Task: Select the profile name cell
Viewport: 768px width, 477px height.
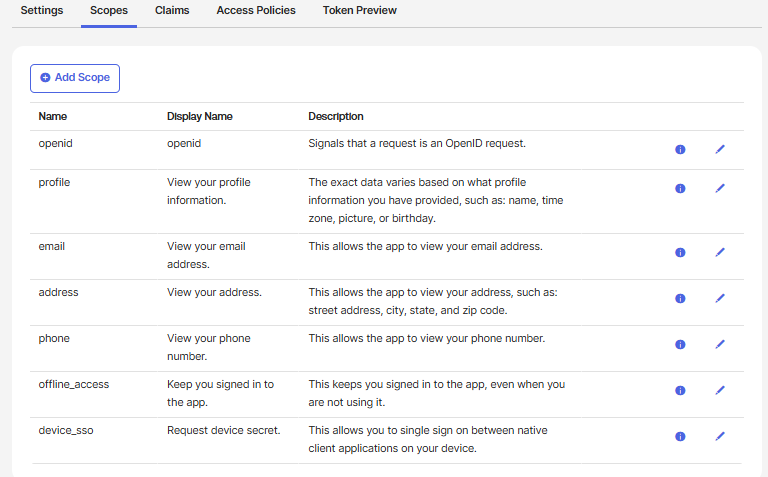Action: tap(54, 183)
